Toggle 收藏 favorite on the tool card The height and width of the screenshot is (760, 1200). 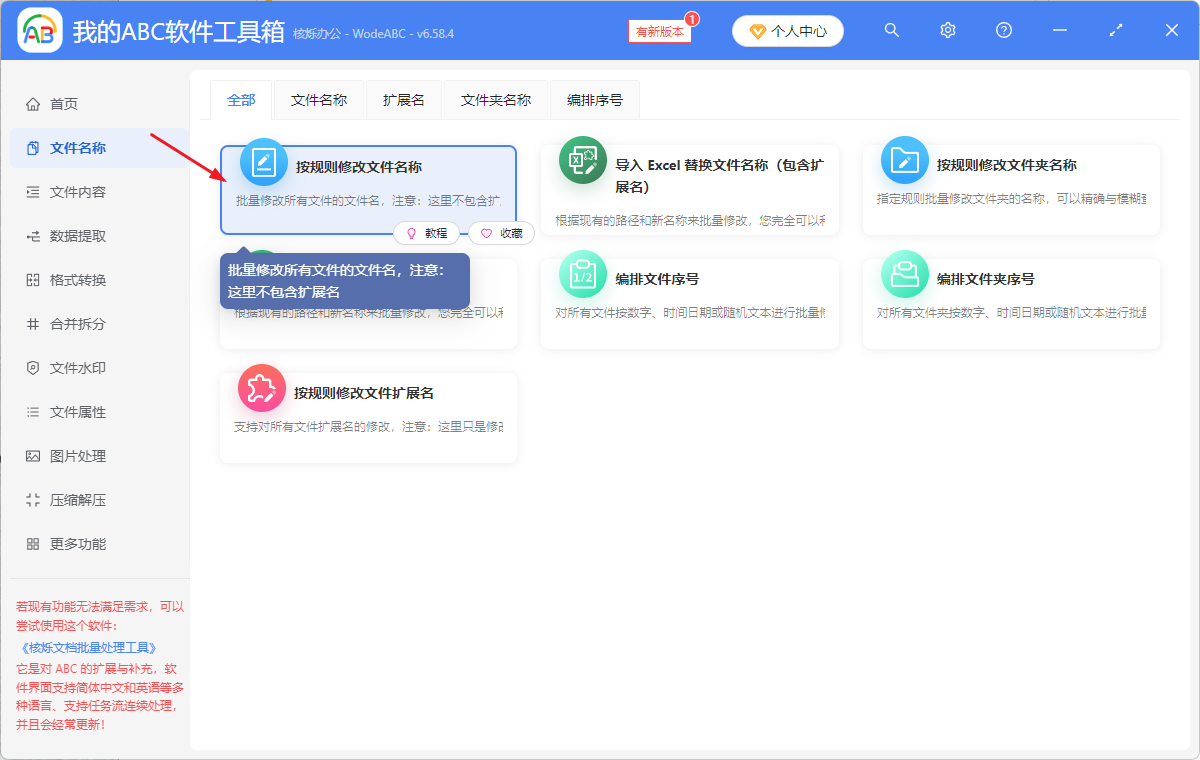[x=500, y=233]
